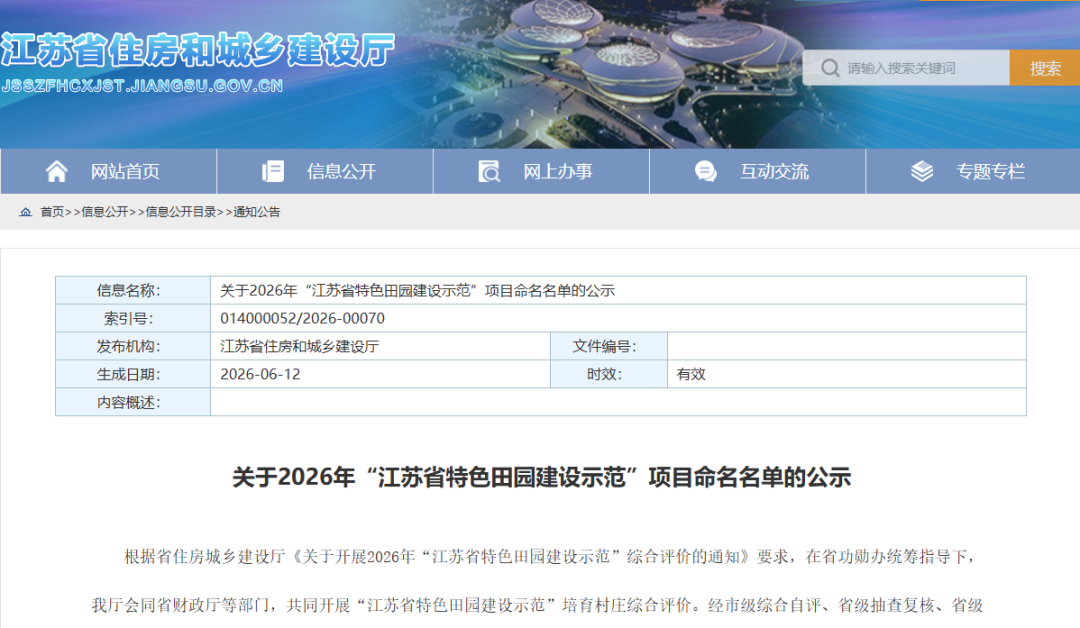
Task: Click the paragraph line starting 我厅会同省财政厅
Action: click(537, 605)
